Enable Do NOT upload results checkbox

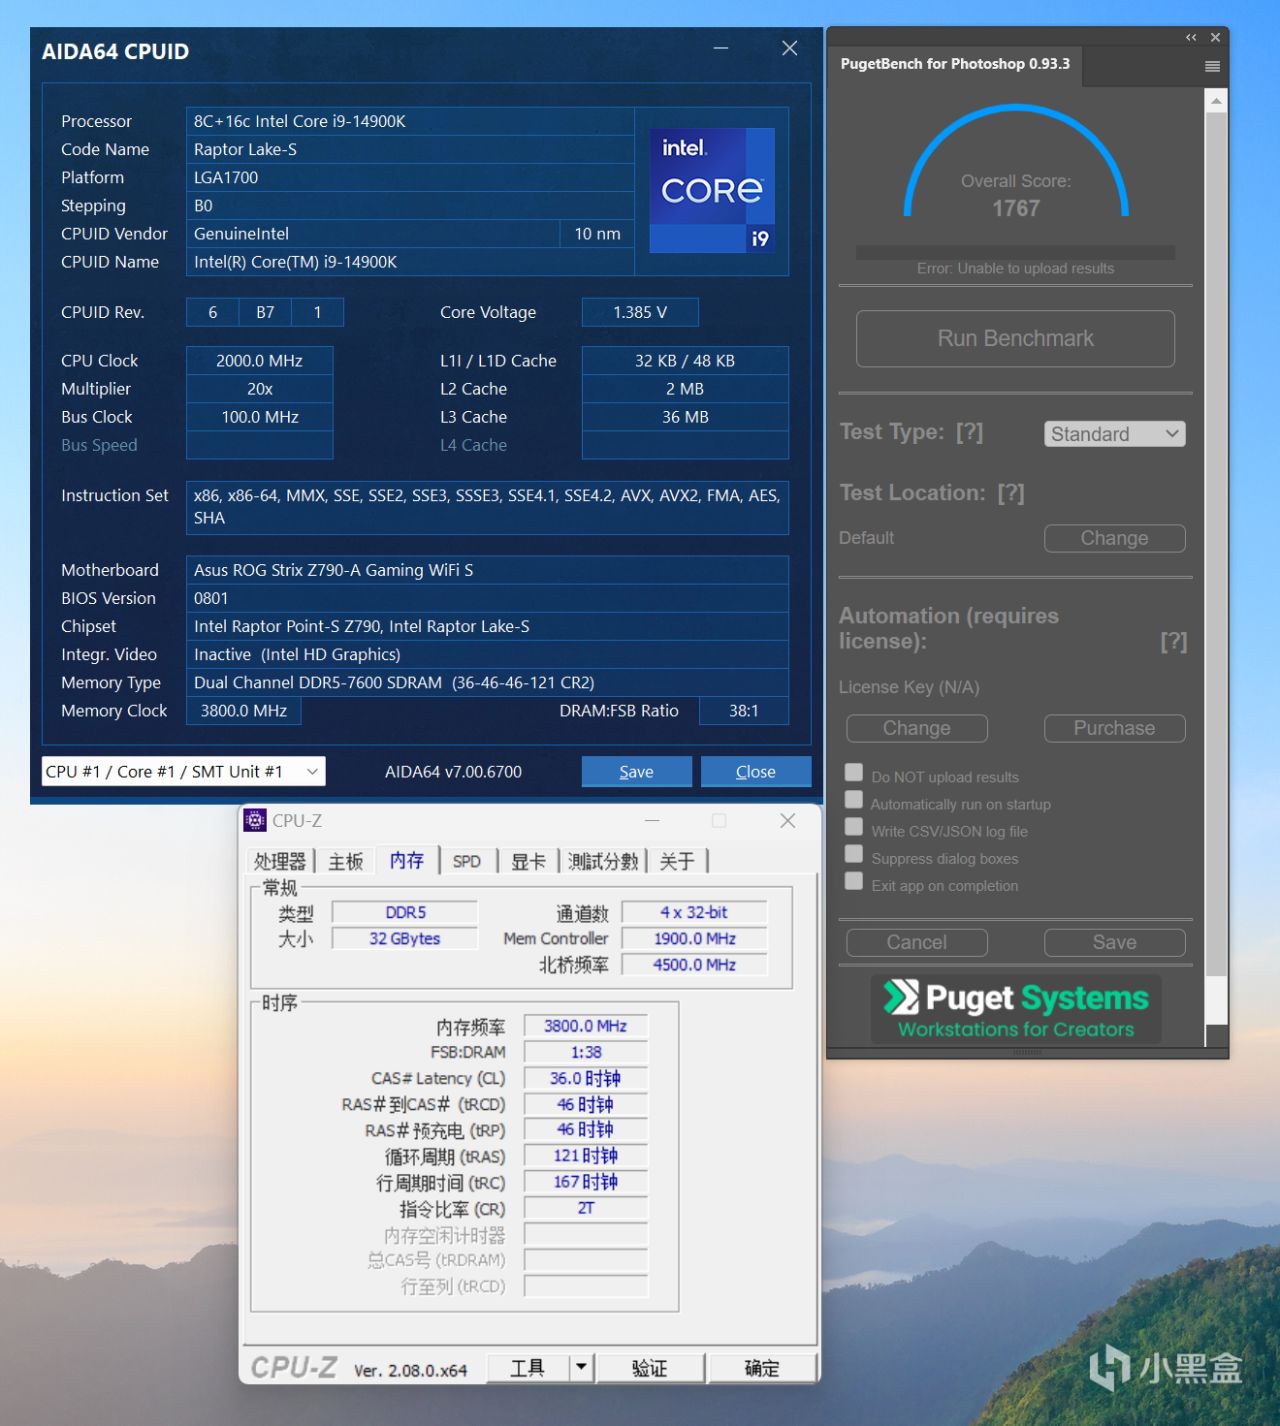tap(854, 772)
